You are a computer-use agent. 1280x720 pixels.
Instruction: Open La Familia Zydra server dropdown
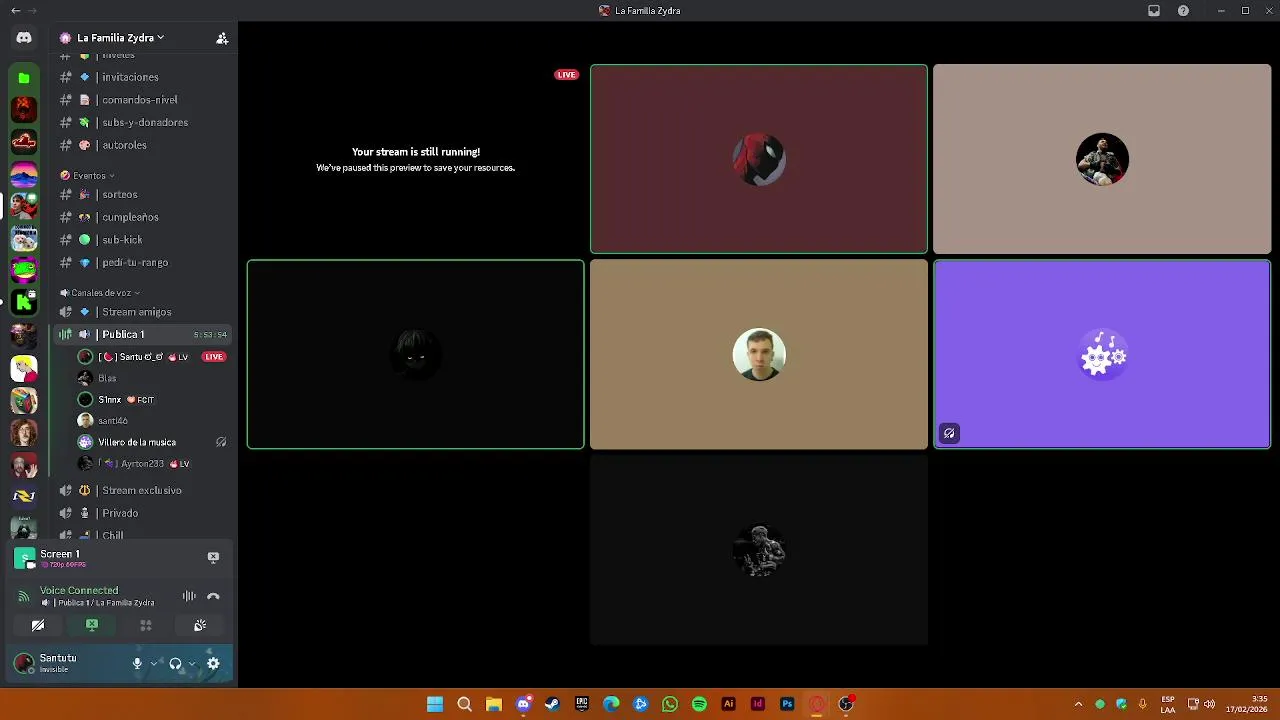pyautogui.click(x=120, y=38)
